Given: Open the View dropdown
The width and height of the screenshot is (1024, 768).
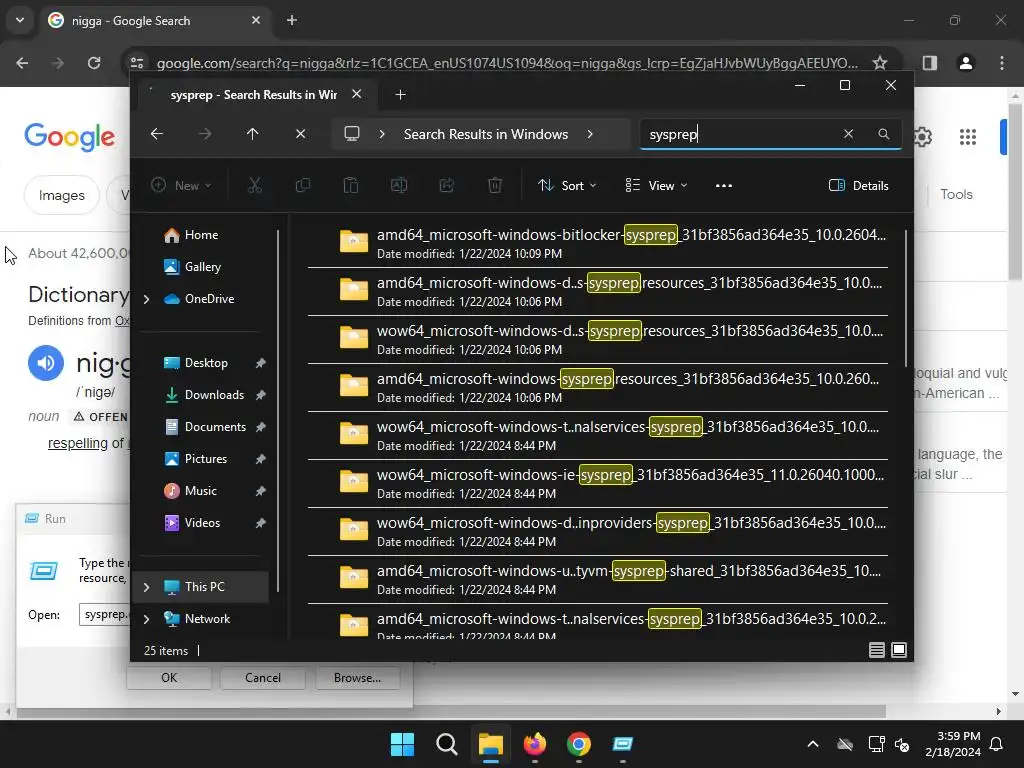Looking at the screenshot, I should [x=656, y=185].
